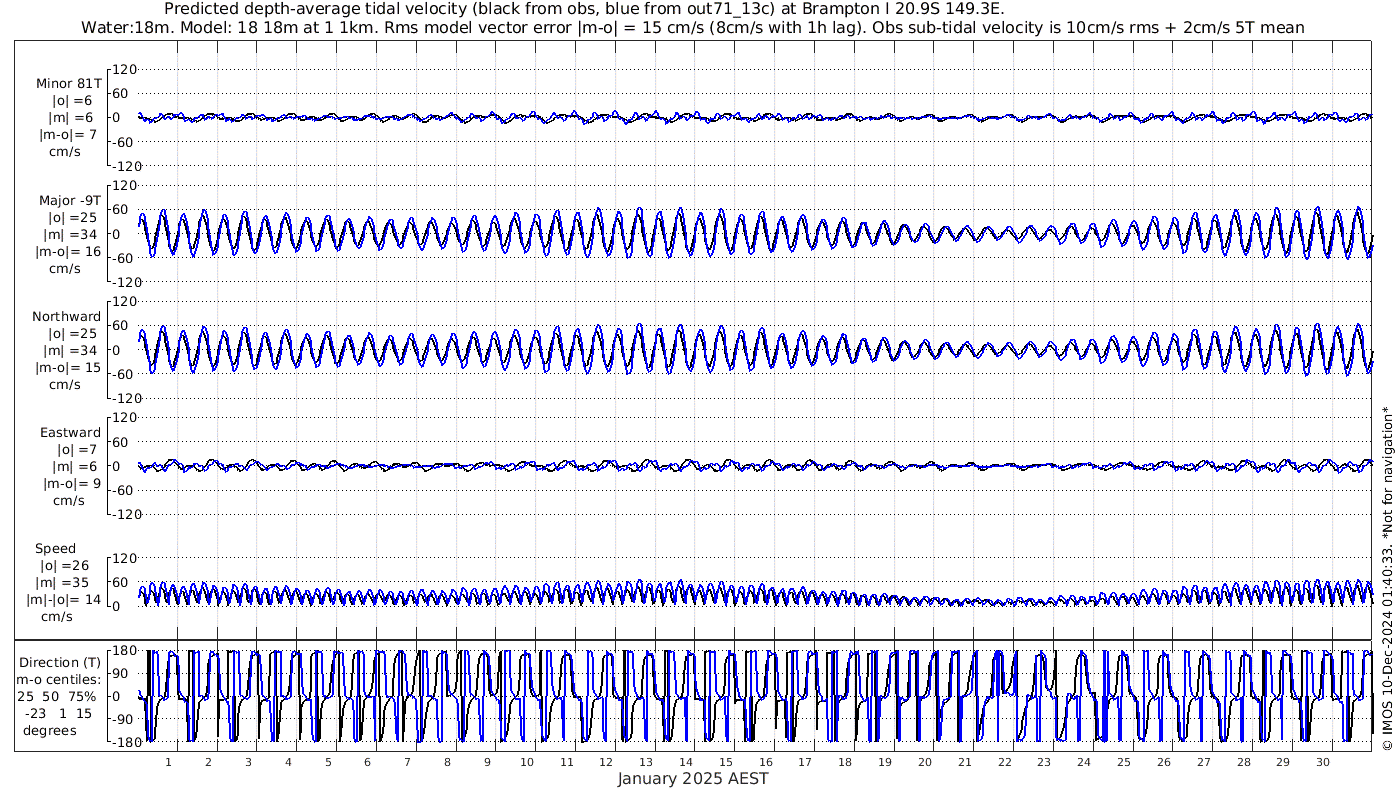The image size is (1400, 800).
Task: Click day 20 tick label on x-axis
Action: (924, 763)
